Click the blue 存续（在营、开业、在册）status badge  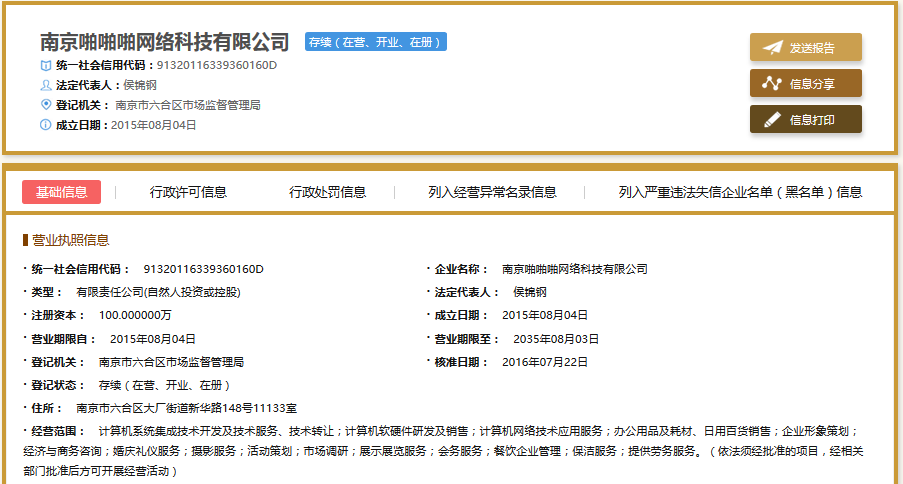[375, 42]
